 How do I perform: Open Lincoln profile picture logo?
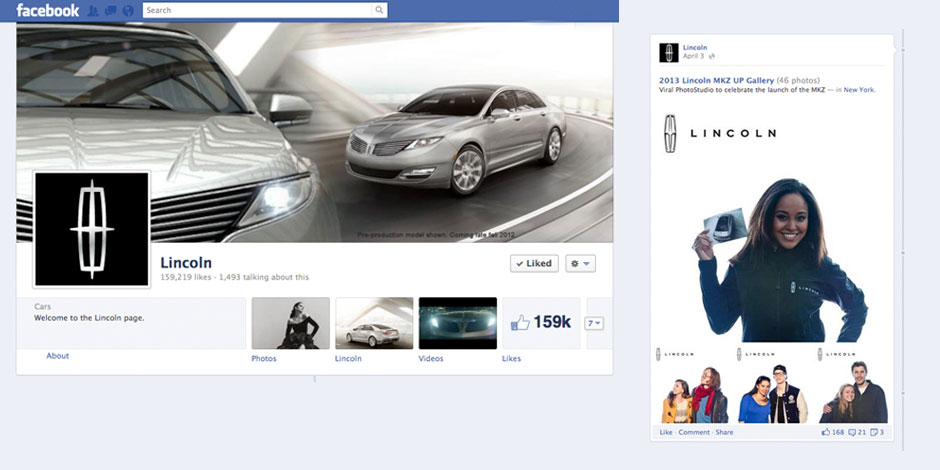[92, 229]
